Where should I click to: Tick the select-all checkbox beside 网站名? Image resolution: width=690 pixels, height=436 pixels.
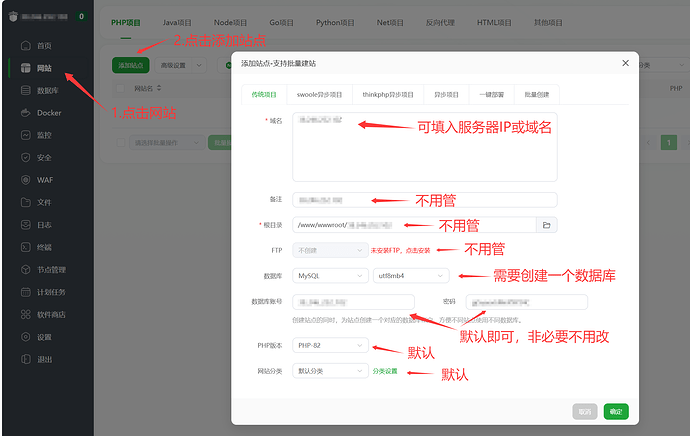pyautogui.click(x=122, y=88)
